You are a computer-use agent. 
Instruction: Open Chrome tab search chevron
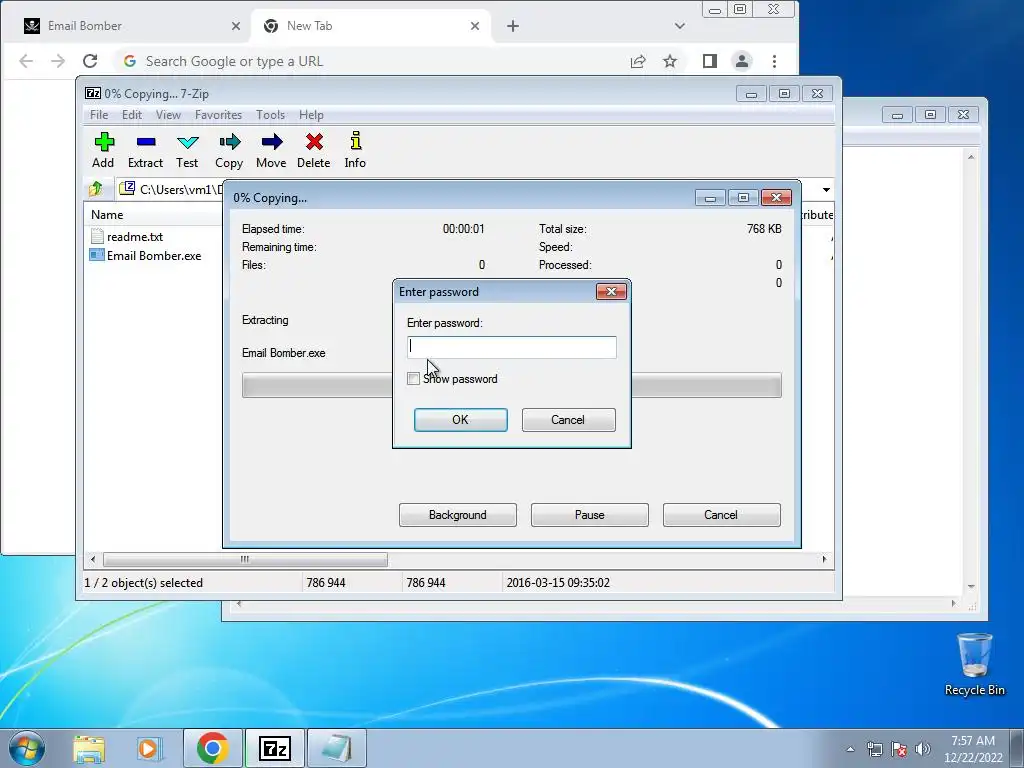[x=680, y=26]
